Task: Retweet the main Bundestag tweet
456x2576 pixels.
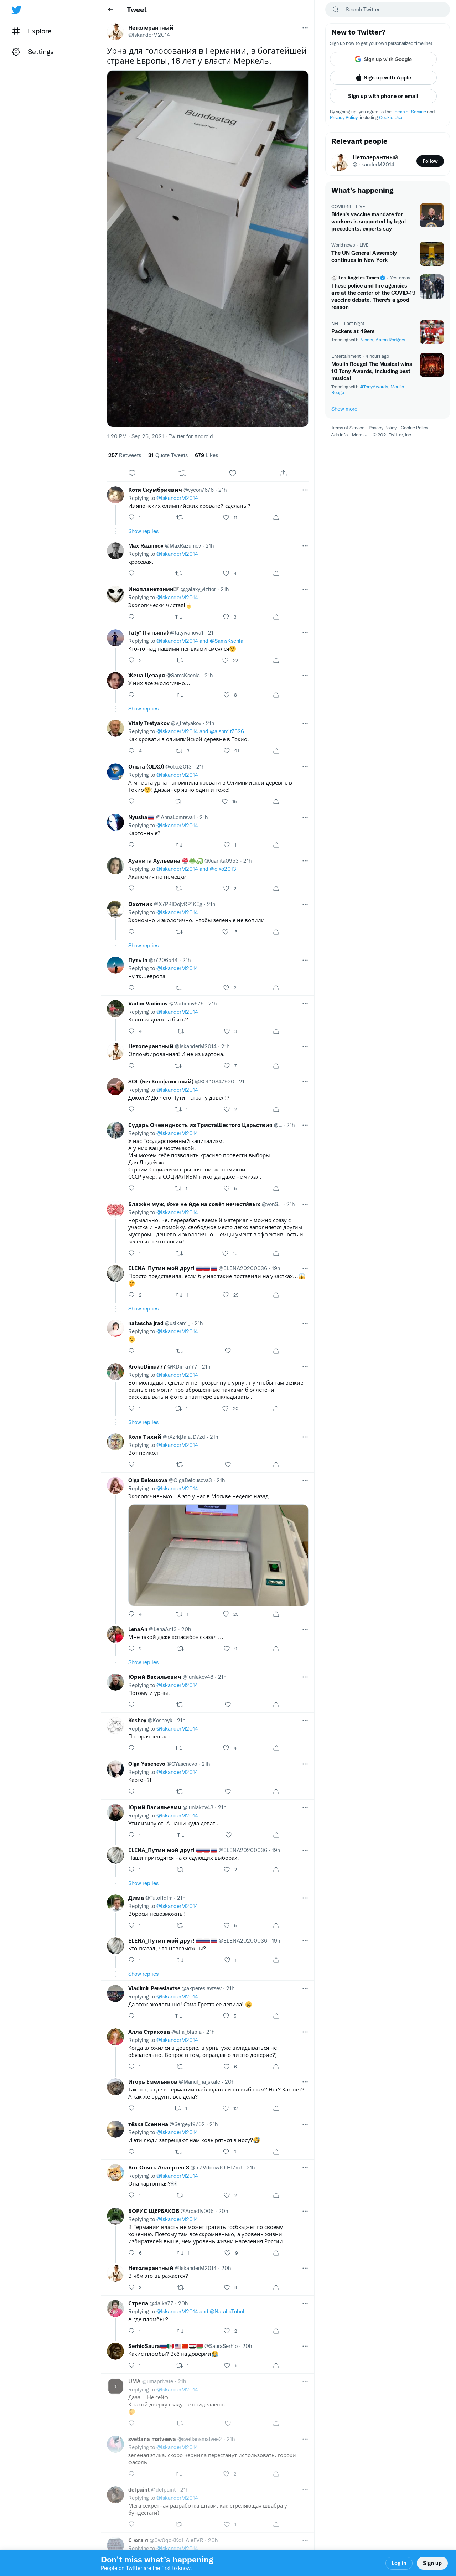Action: coord(182,473)
